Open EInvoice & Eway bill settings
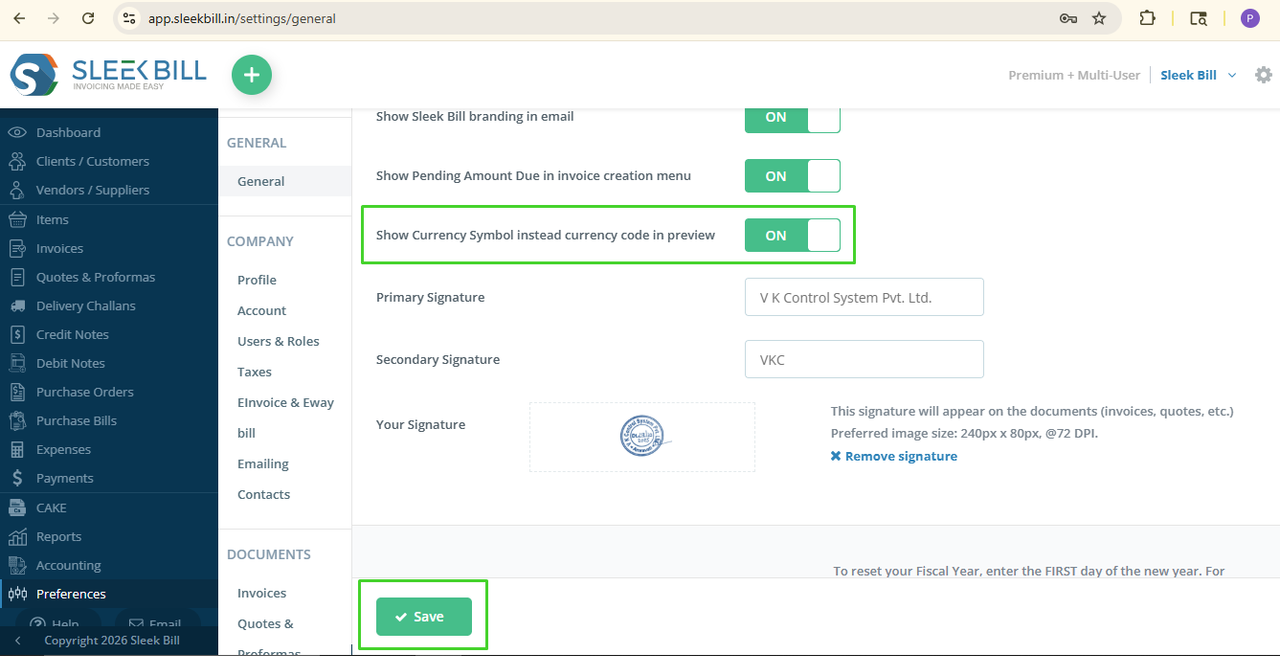The image size is (1280, 656). (x=285, y=417)
